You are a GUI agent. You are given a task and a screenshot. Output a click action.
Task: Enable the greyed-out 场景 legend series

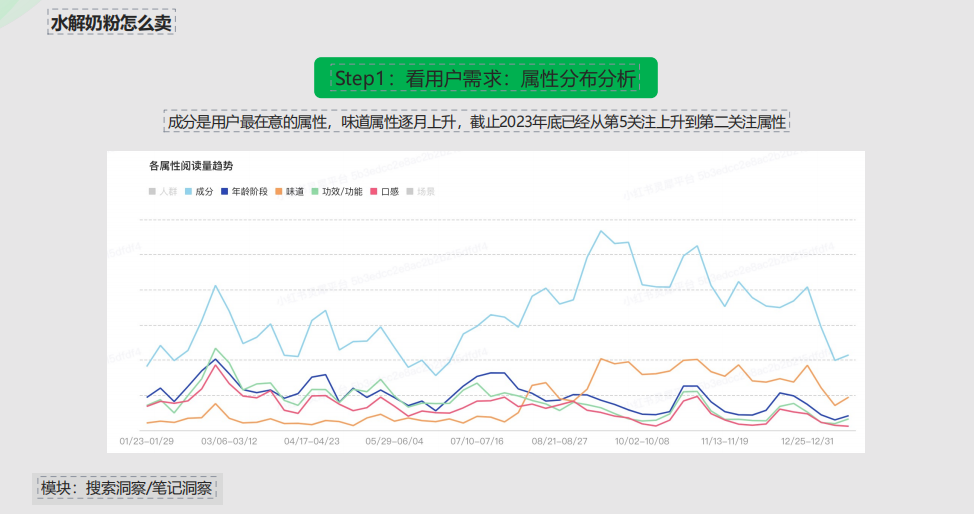[421, 192]
